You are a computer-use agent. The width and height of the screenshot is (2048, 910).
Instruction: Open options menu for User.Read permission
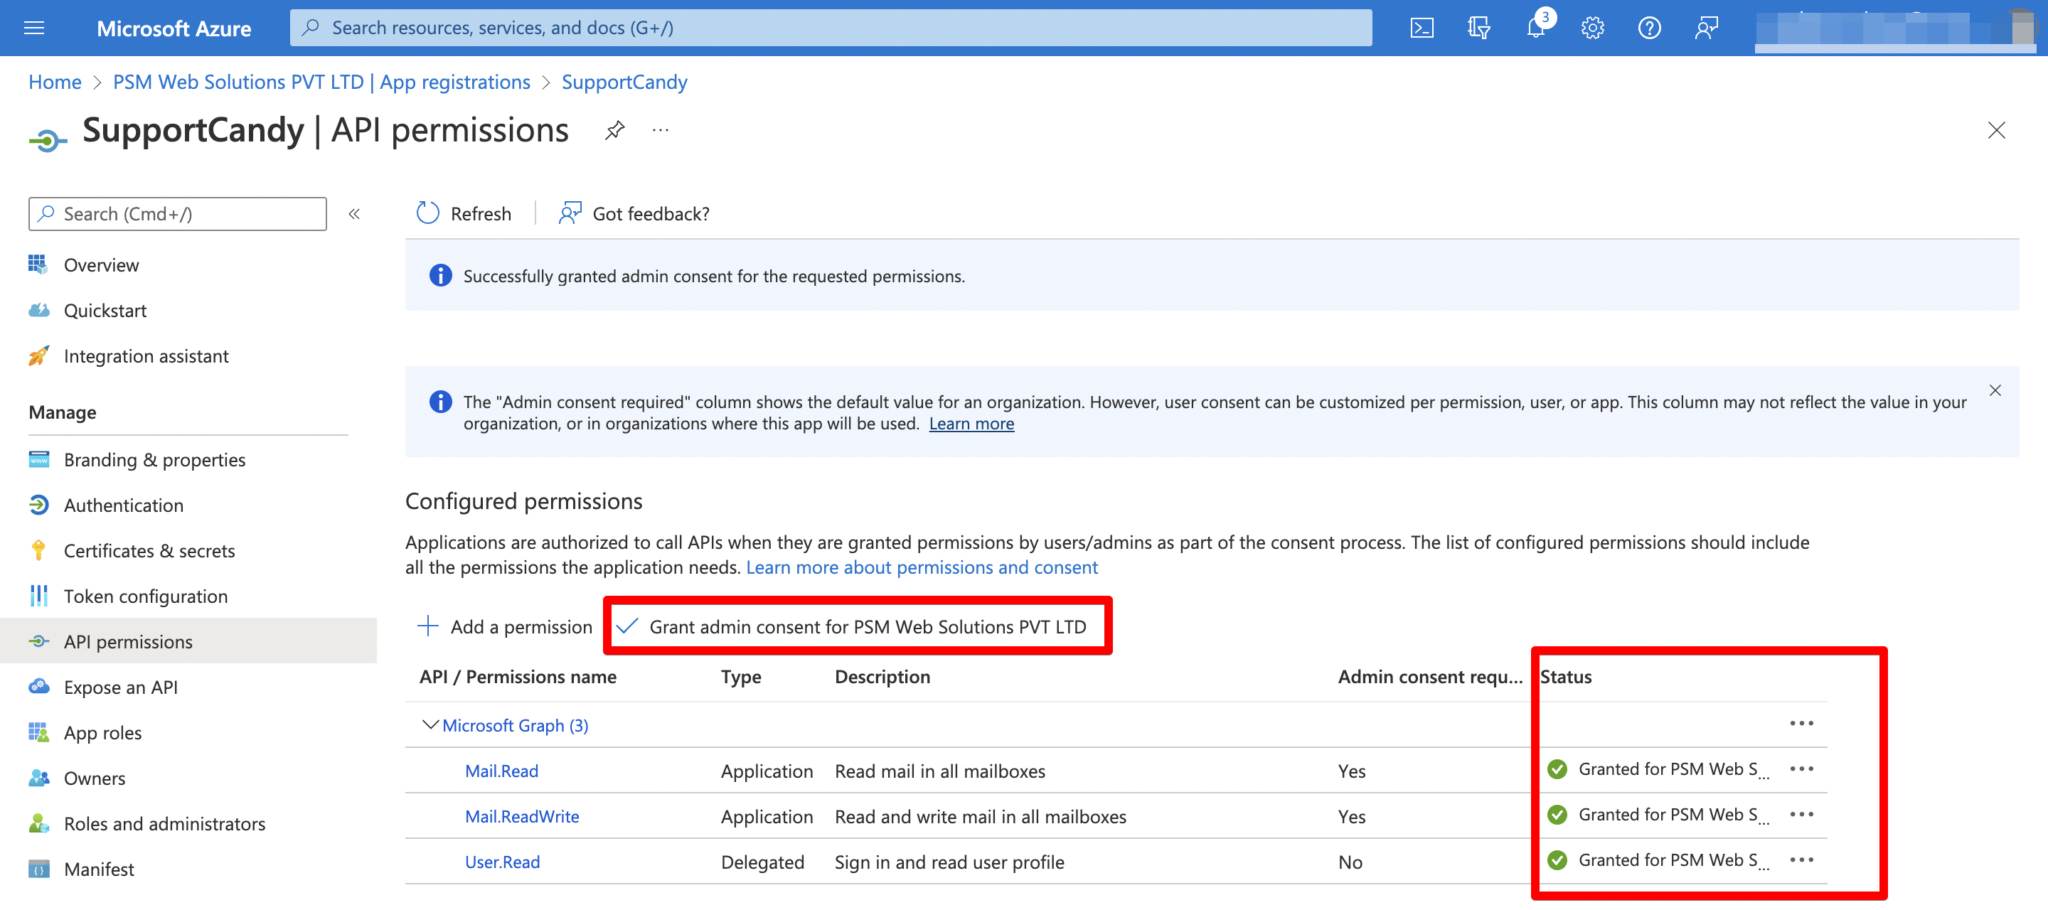pyautogui.click(x=1802, y=860)
